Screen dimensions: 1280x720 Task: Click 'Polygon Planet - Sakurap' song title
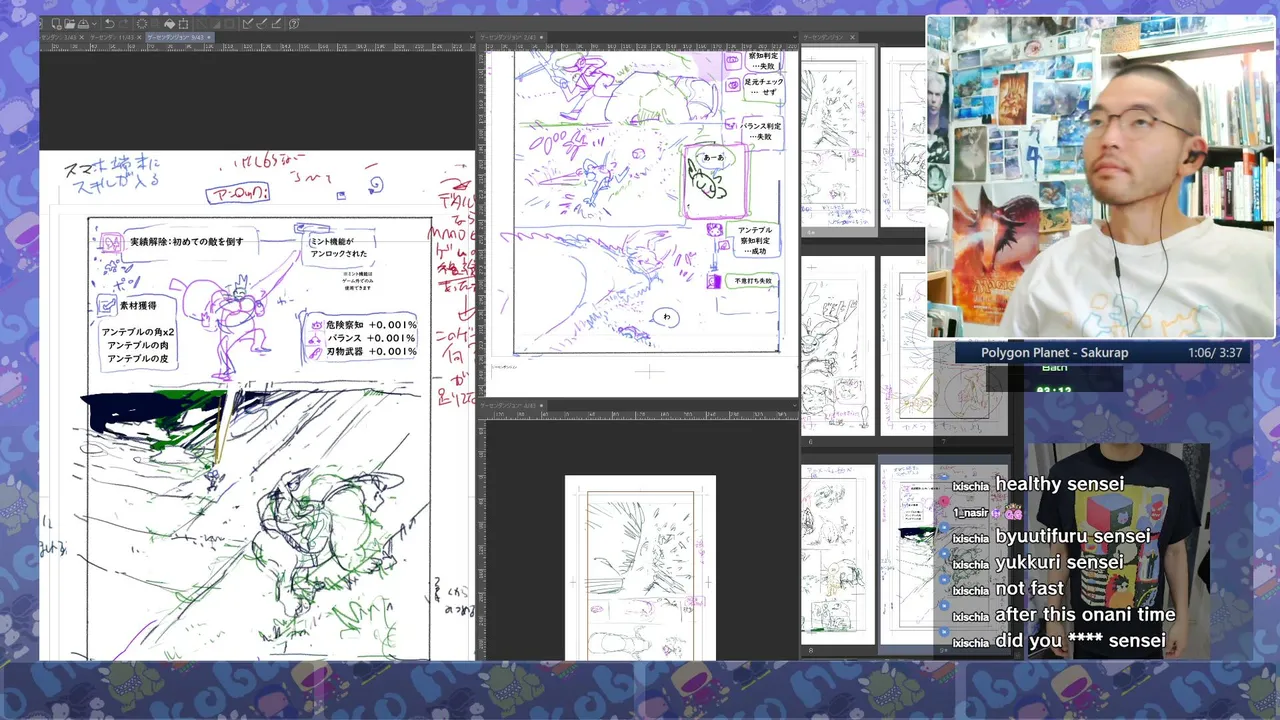pos(1055,353)
